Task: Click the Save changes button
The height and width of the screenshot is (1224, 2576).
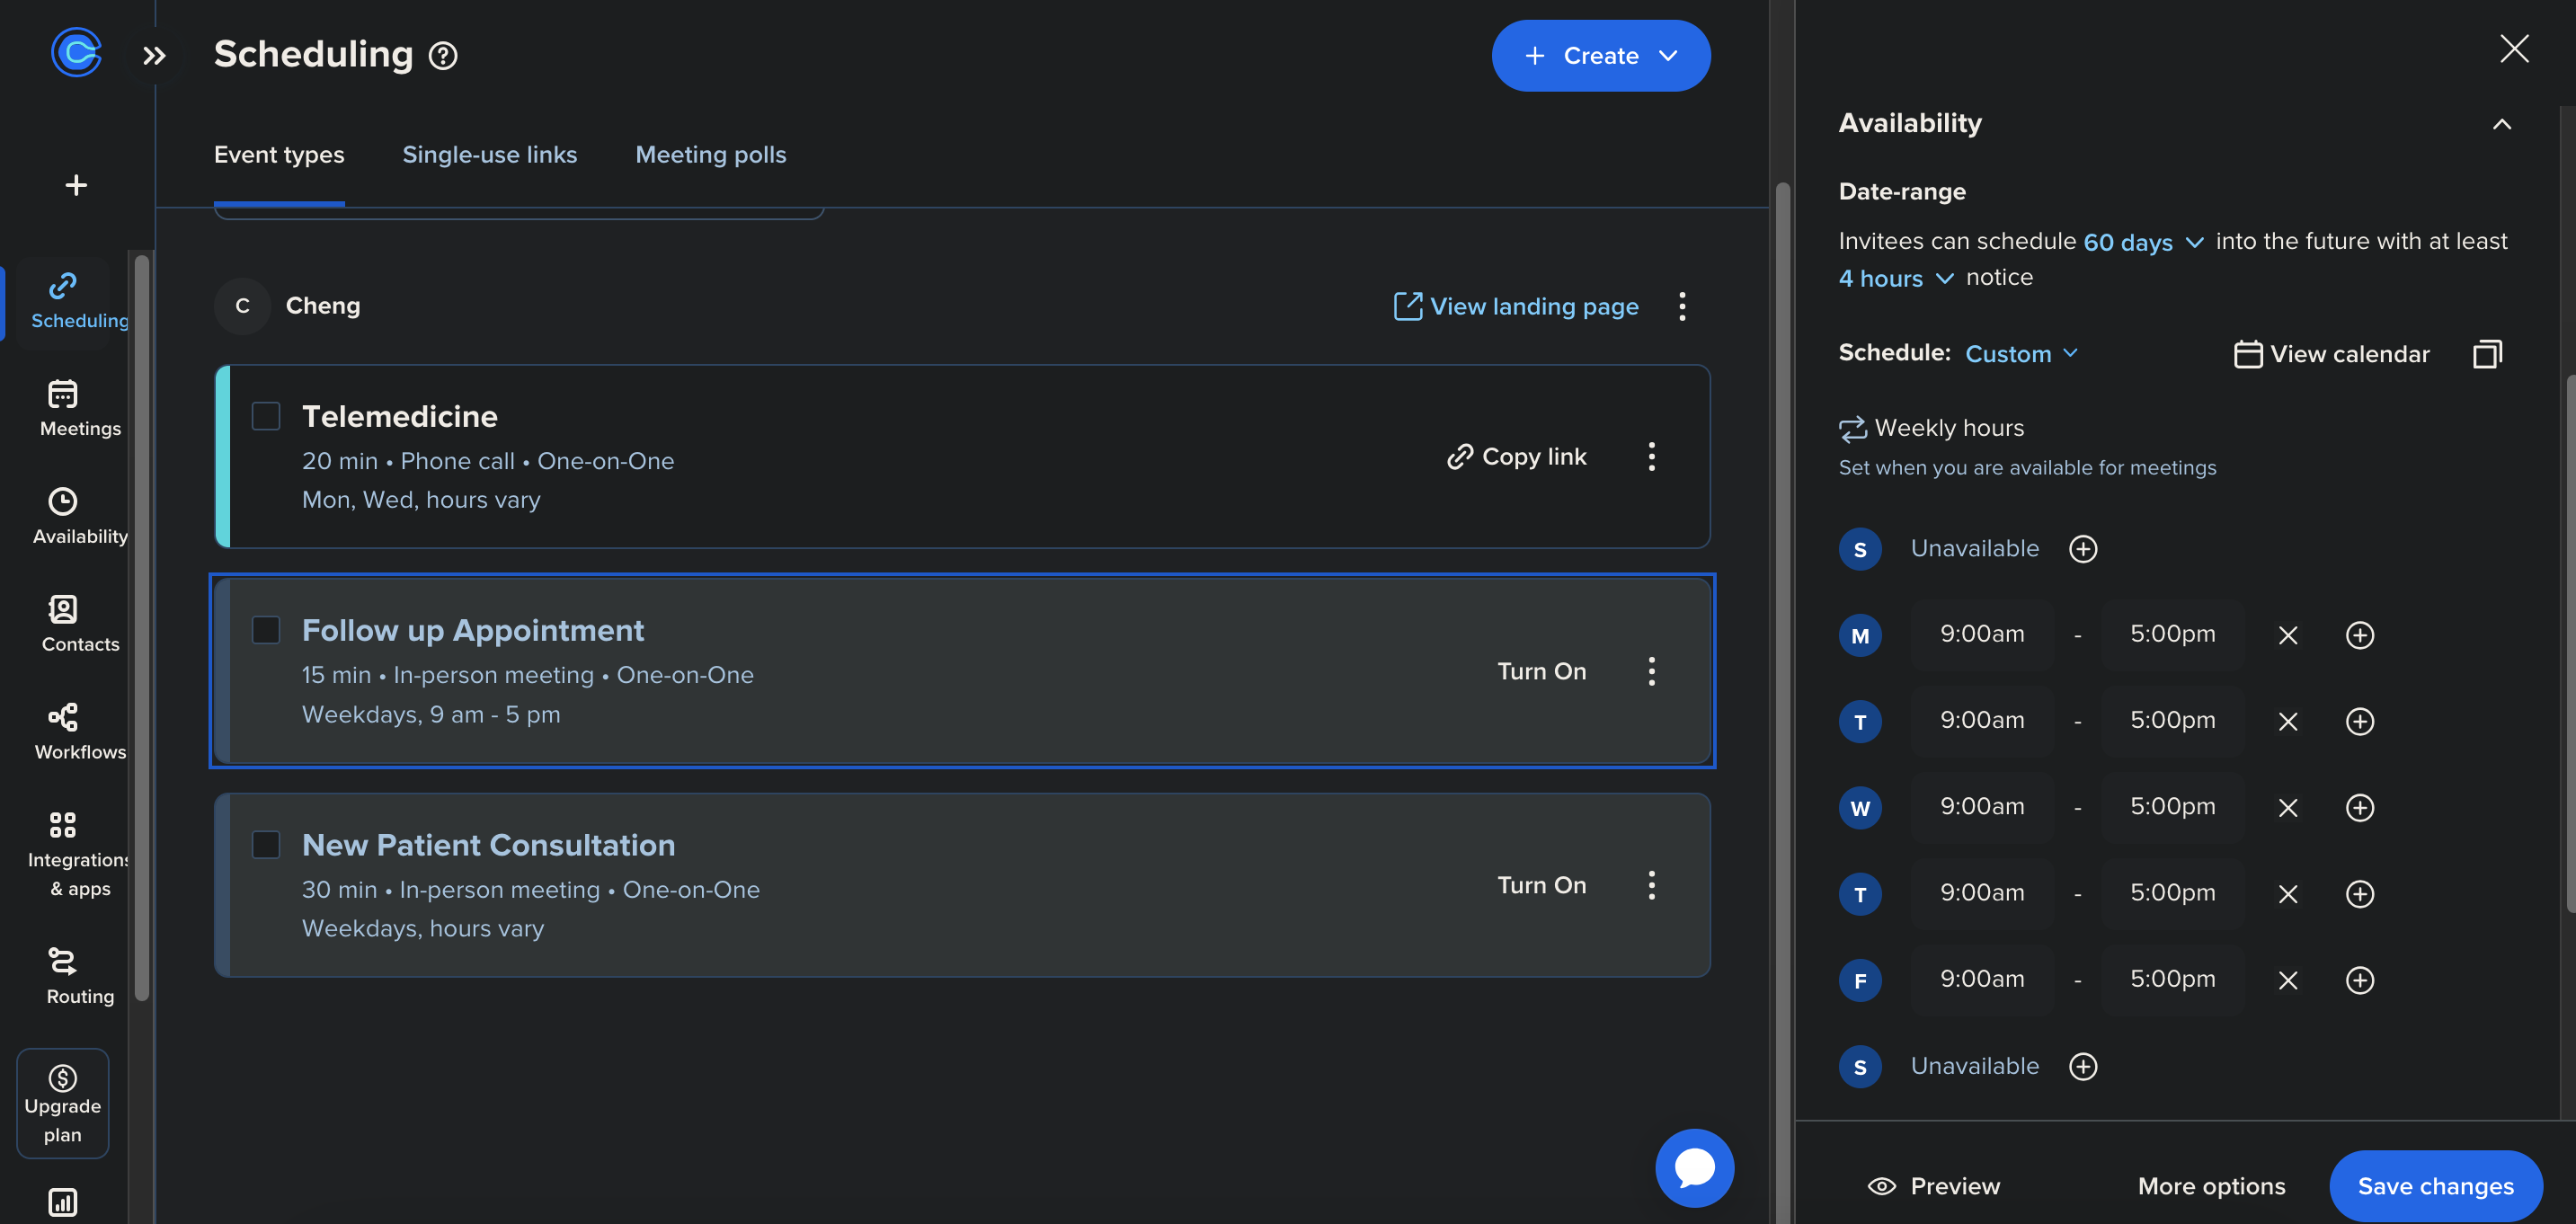Action: [2435, 1186]
